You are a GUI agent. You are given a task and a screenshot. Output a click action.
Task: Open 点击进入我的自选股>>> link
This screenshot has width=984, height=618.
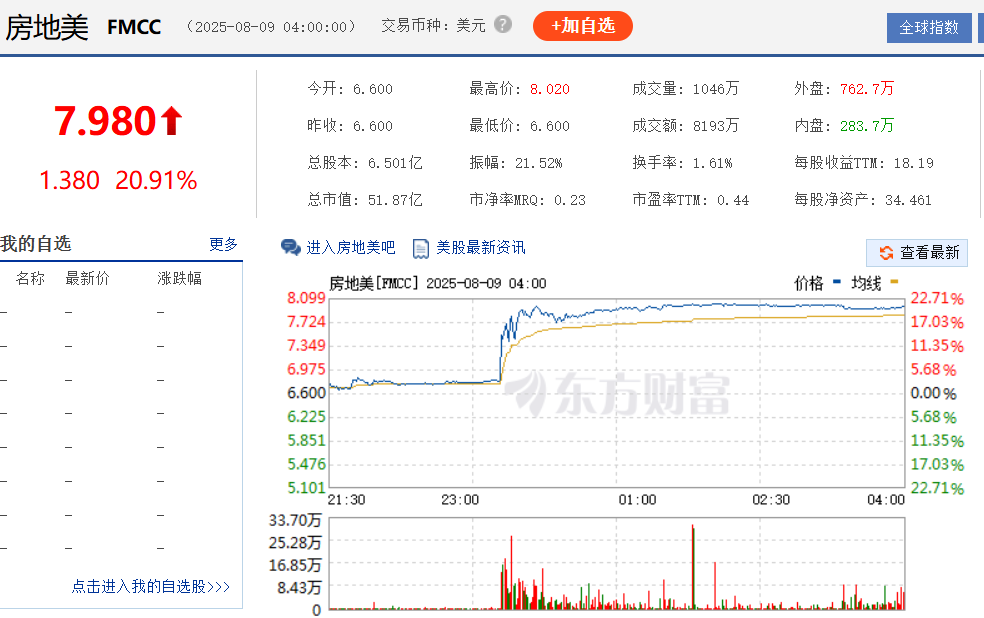(x=151, y=586)
